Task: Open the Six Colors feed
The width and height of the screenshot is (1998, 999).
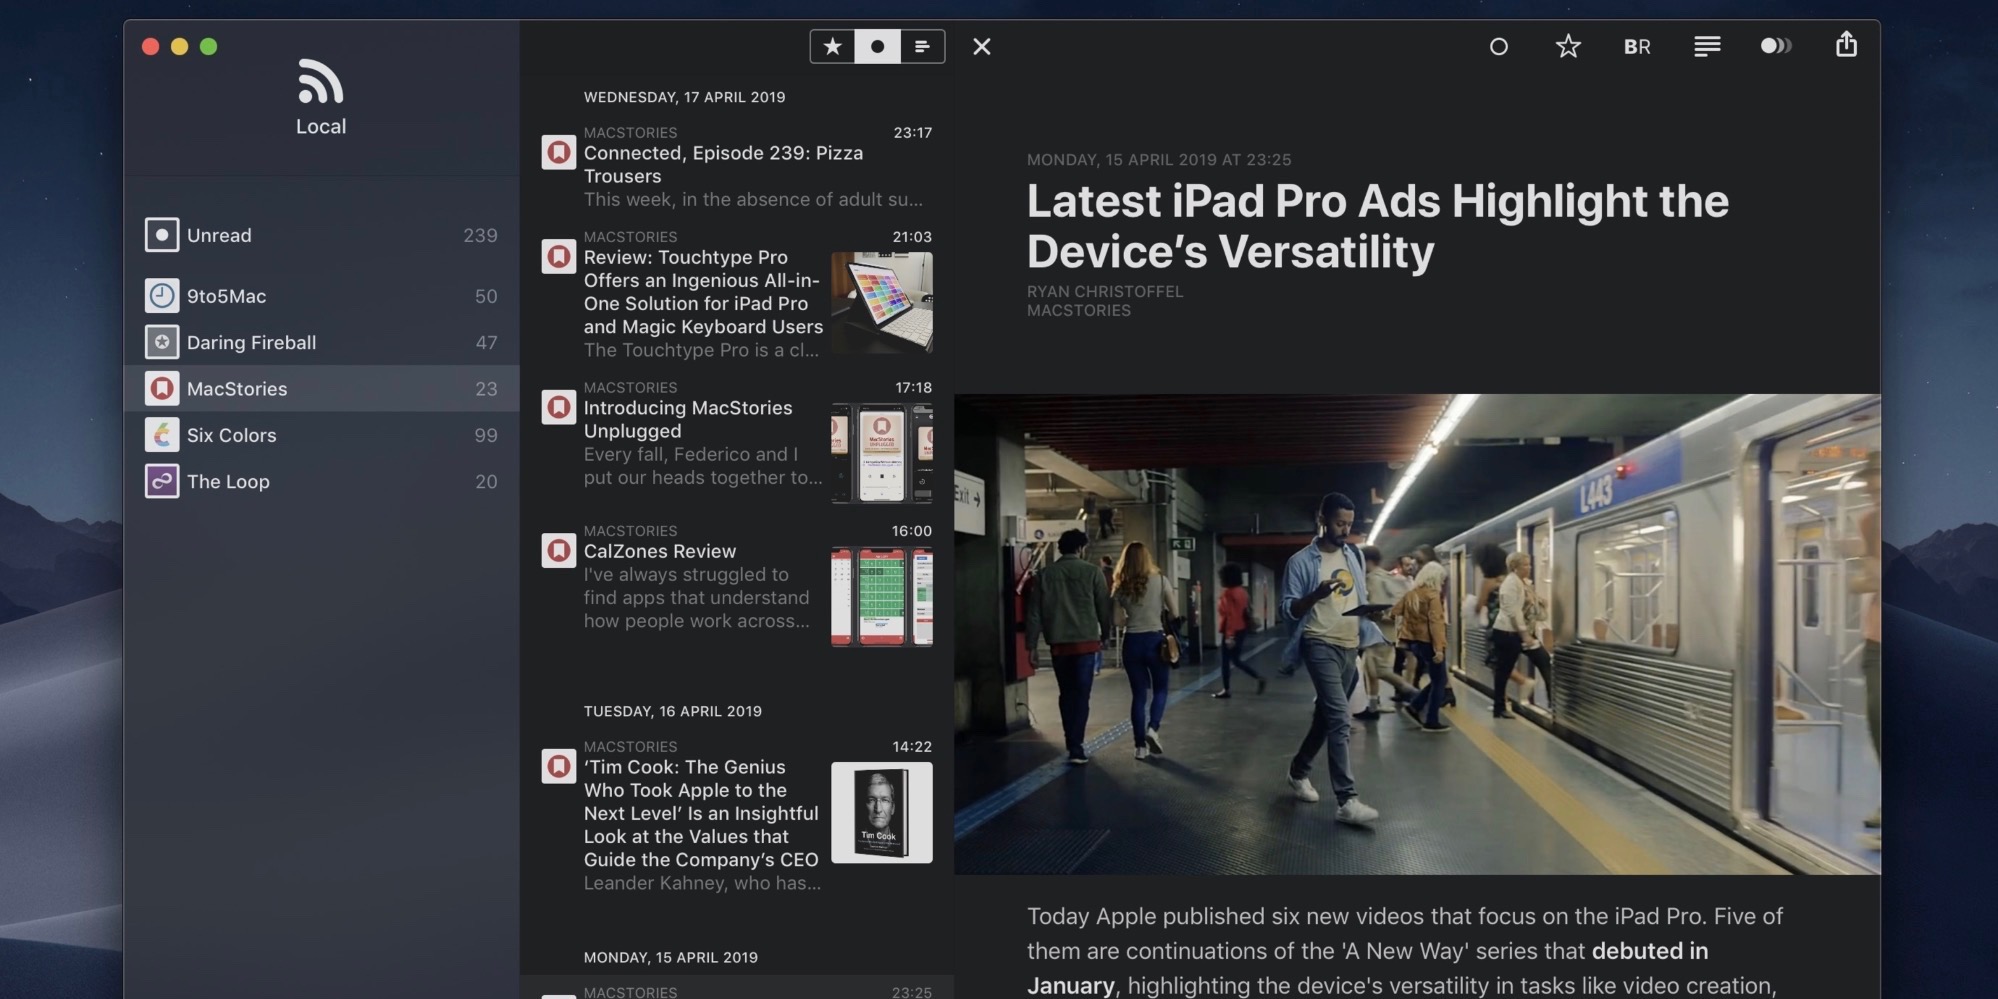Action: click(x=232, y=435)
